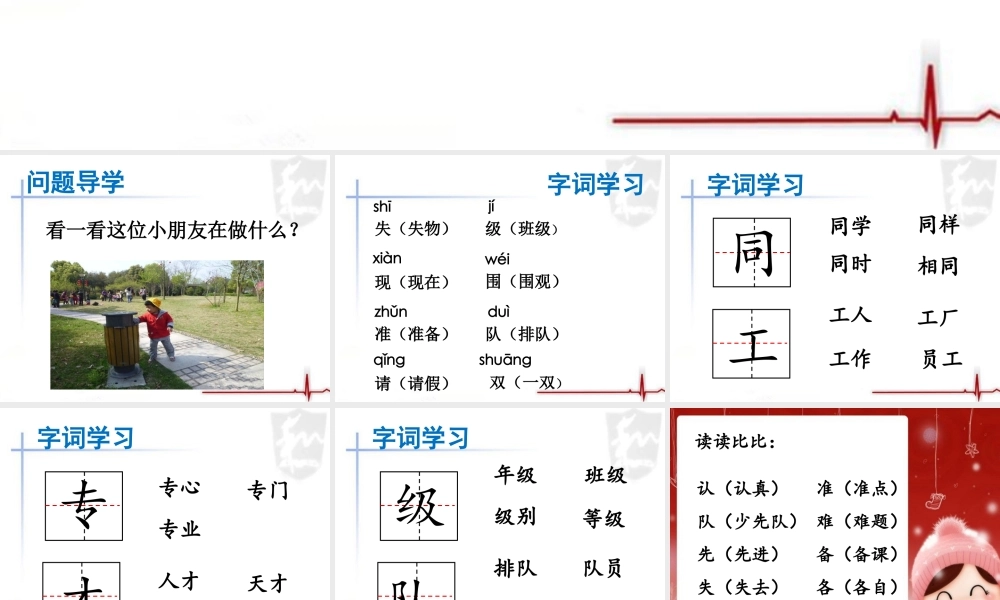The width and height of the screenshot is (1000, 600).
Task: Click the word 队员
Action: pyautogui.click(x=603, y=567)
